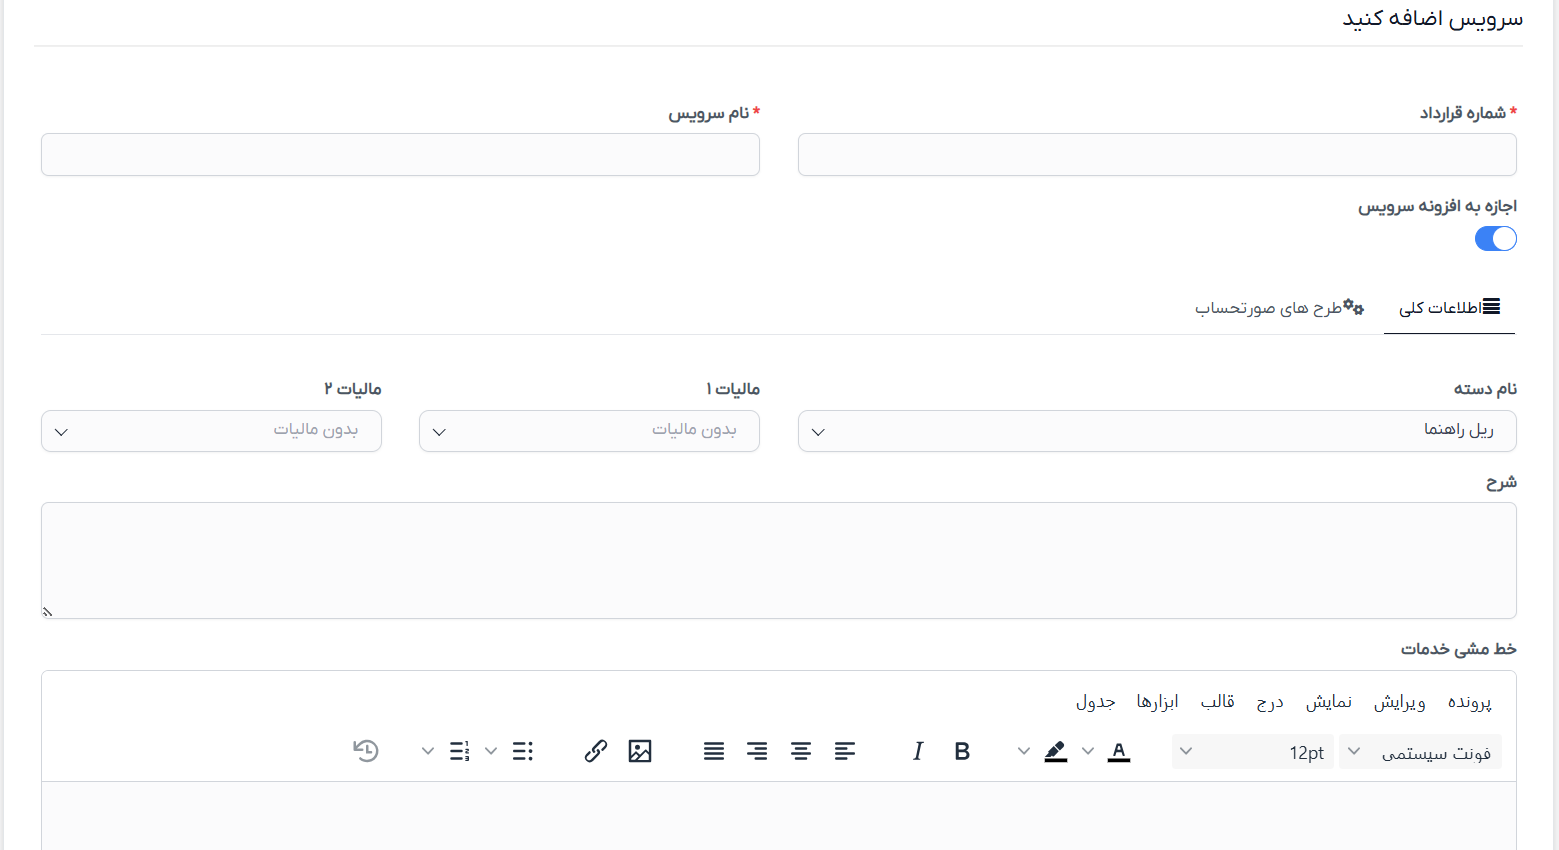The width and height of the screenshot is (1559, 850).
Task: Open the فونت سیستمی font family dropdown
Action: pos(1420,752)
